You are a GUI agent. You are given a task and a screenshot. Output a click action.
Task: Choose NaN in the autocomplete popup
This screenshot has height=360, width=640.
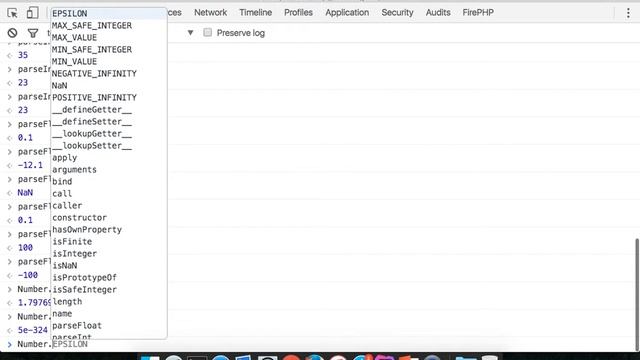109,86
